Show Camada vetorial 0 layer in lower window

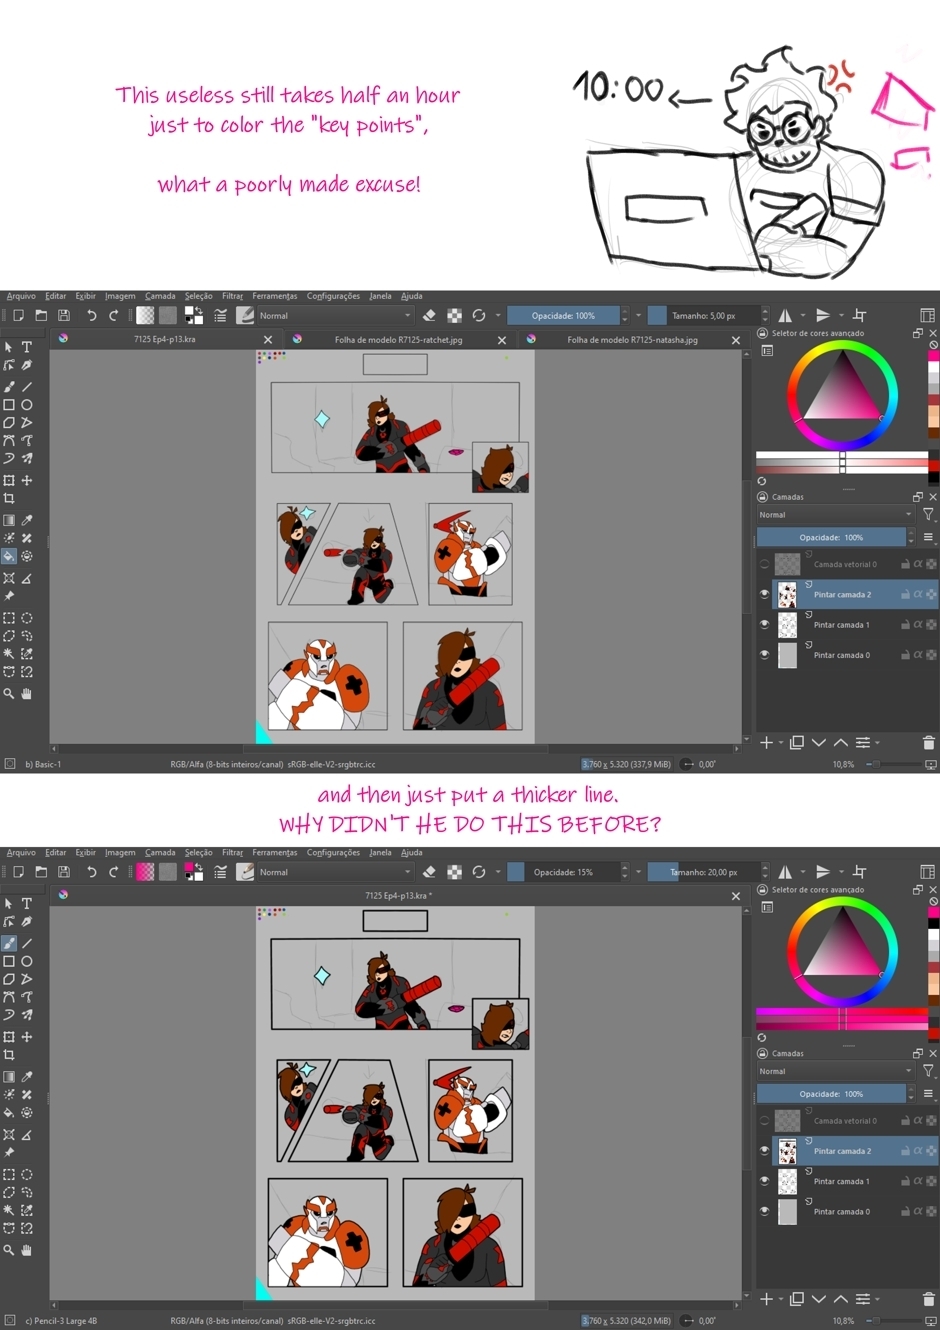765,1121
